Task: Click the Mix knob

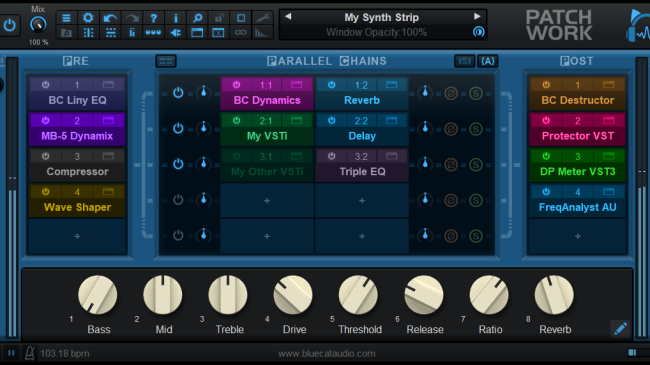Action: 38,25
